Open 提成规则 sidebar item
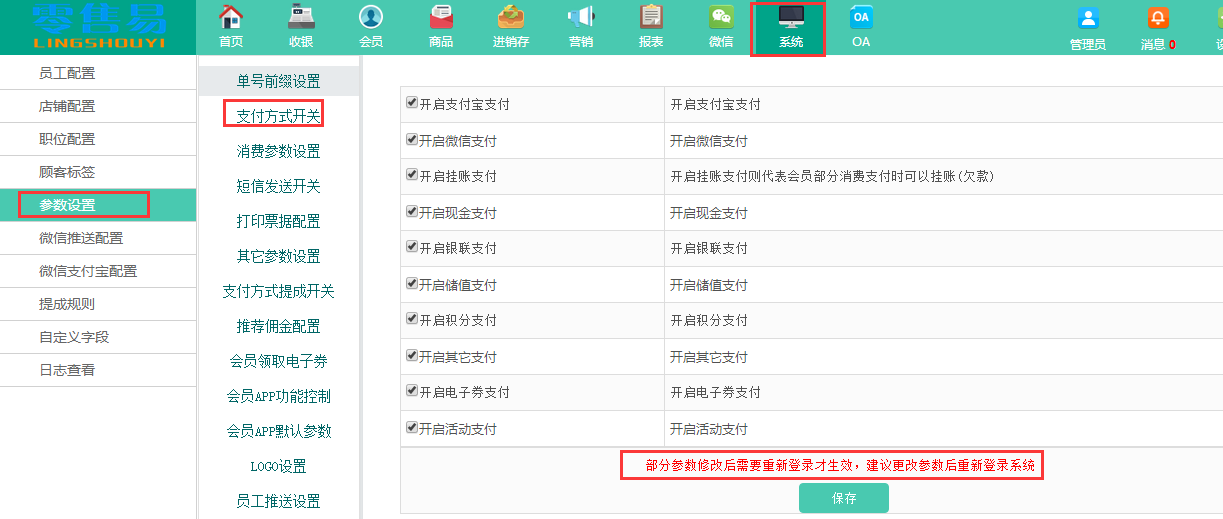The width and height of the screenshot is (1223, 519). pos(98,304)
